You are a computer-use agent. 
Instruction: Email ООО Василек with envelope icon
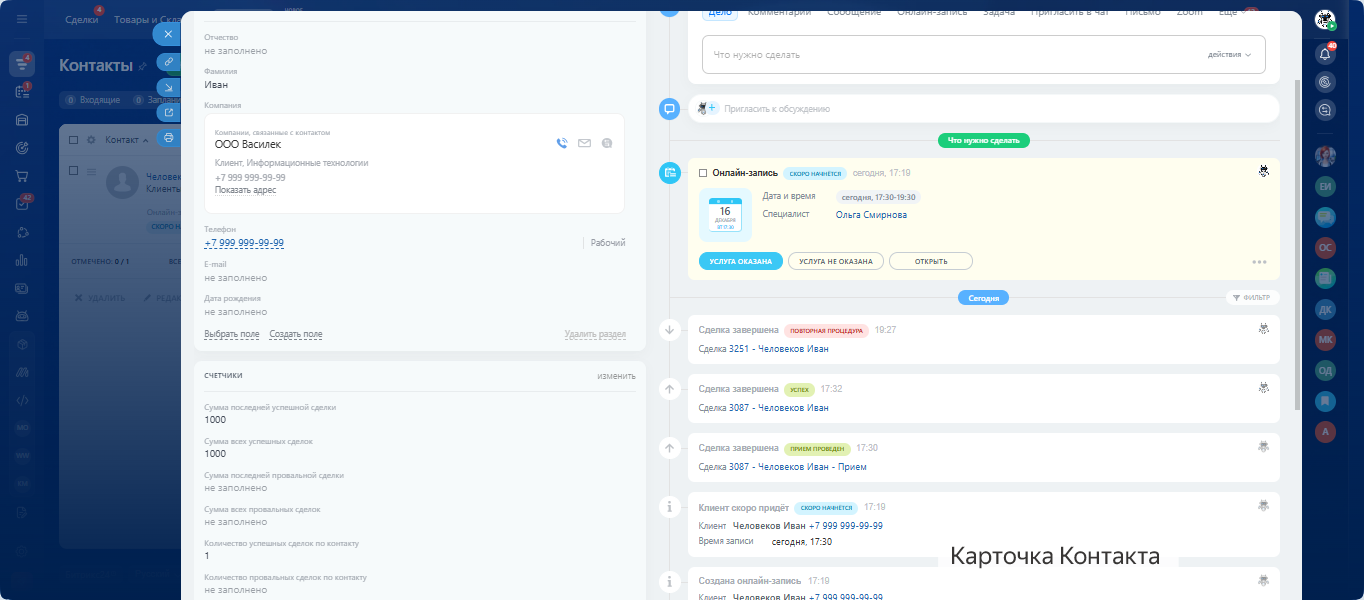coord(584,143)
